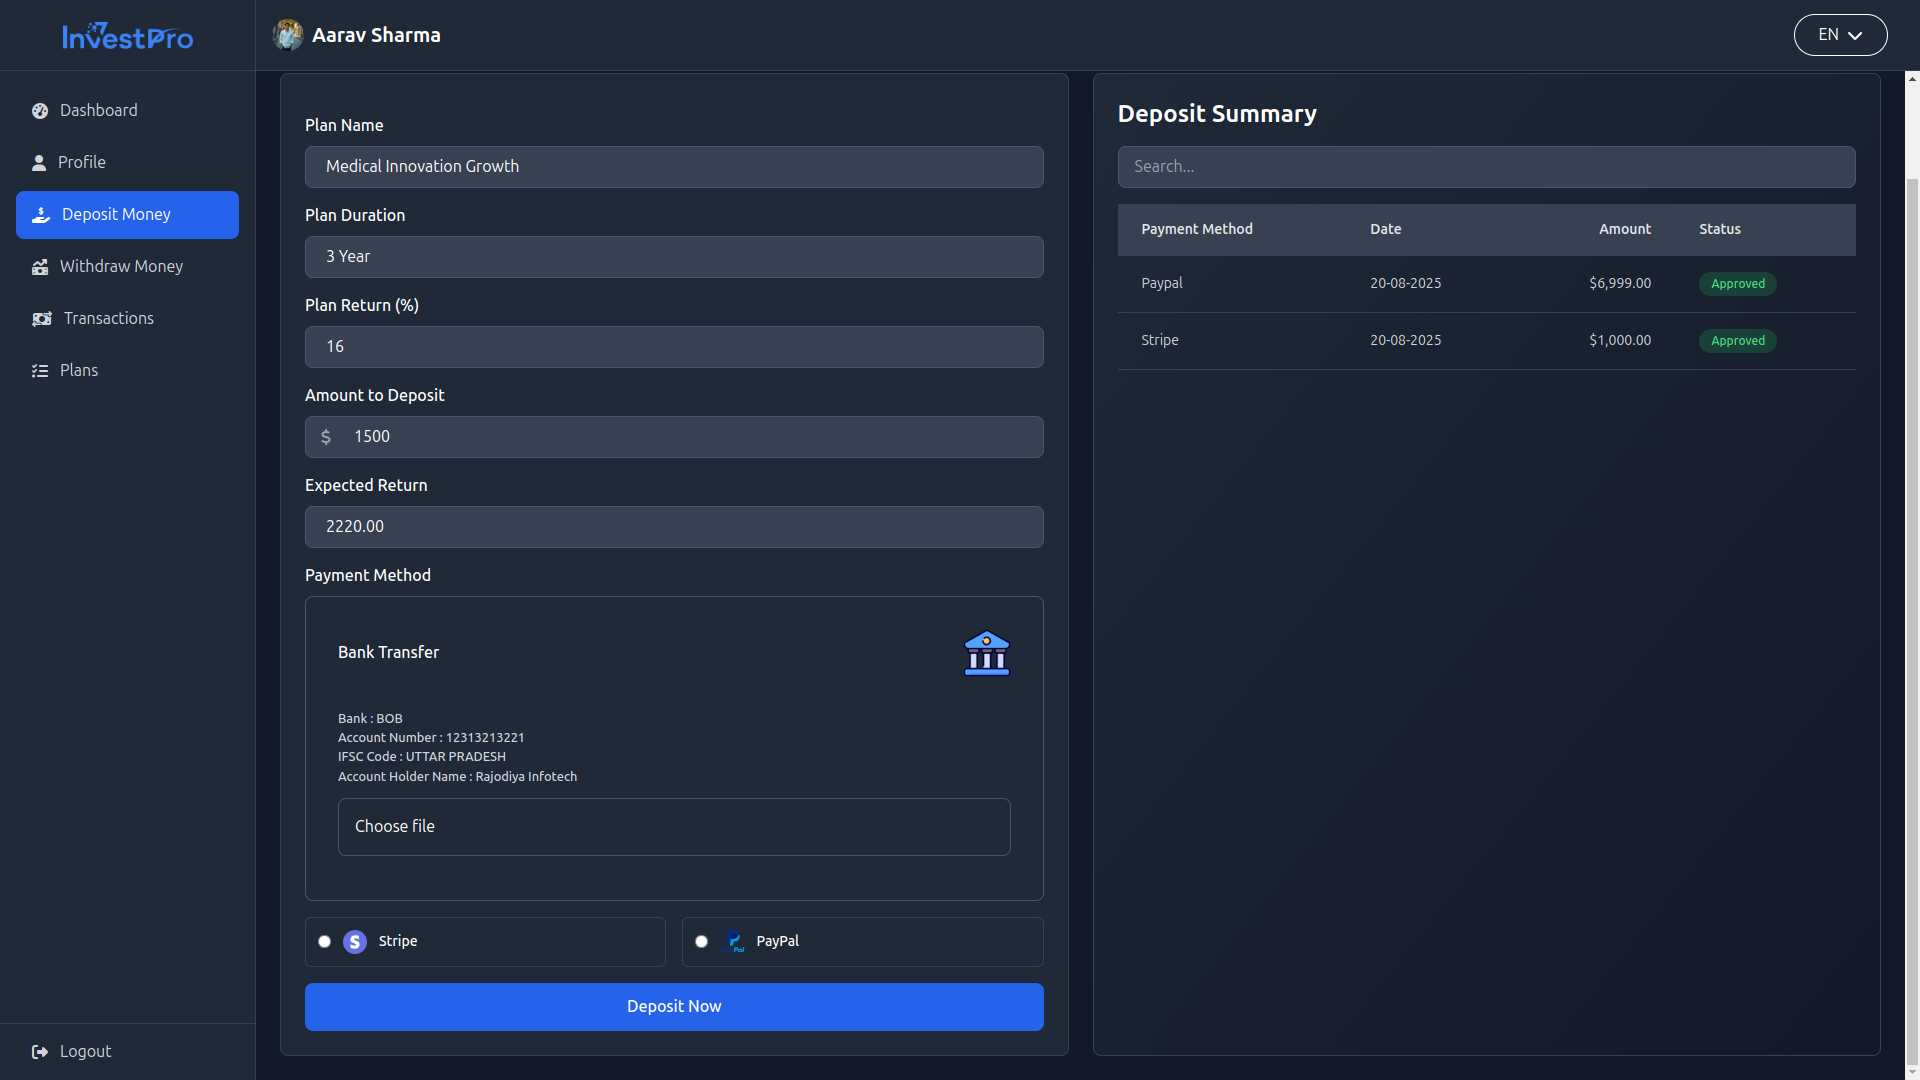Click Choose file upload field
This screenshot has width=1920, height=1080.
(674, 827)
